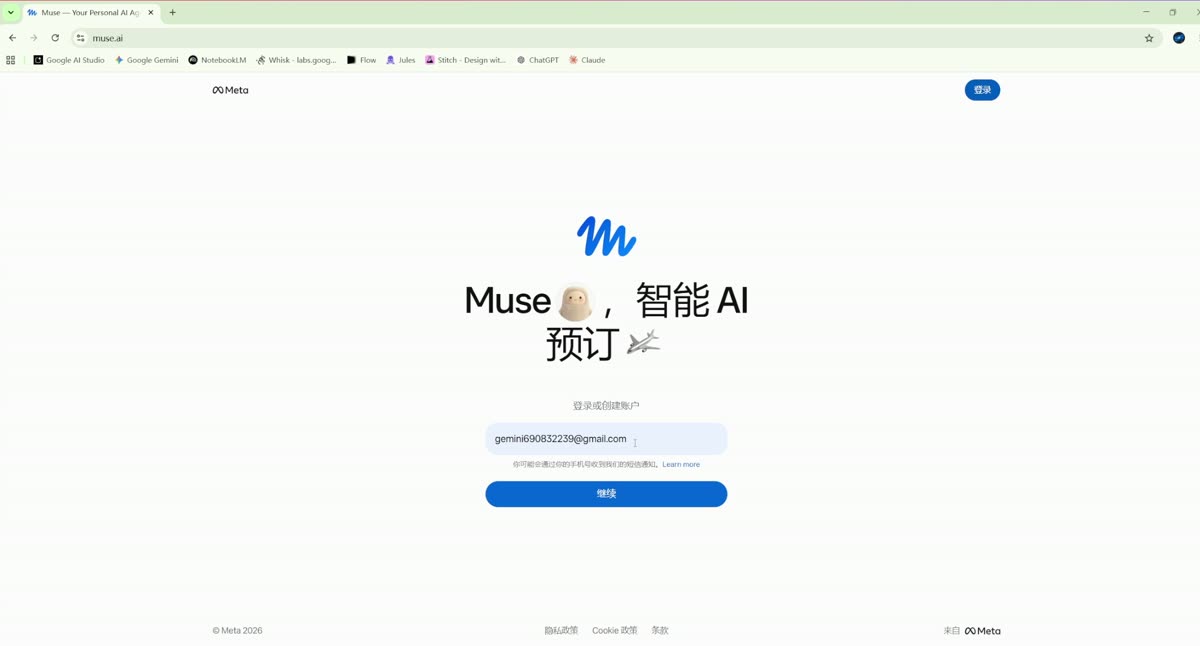The width and height of the screenshot is (1200, 646).
Task: Open the Flow bookmark
Action: [361, 60]
